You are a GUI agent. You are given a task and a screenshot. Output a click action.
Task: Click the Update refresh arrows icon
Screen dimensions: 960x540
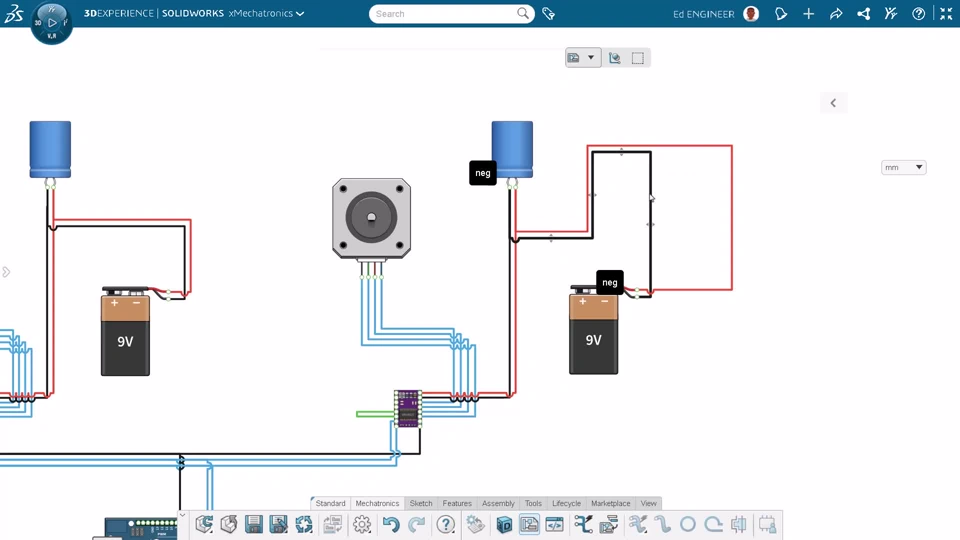click(x=304, y=524)
